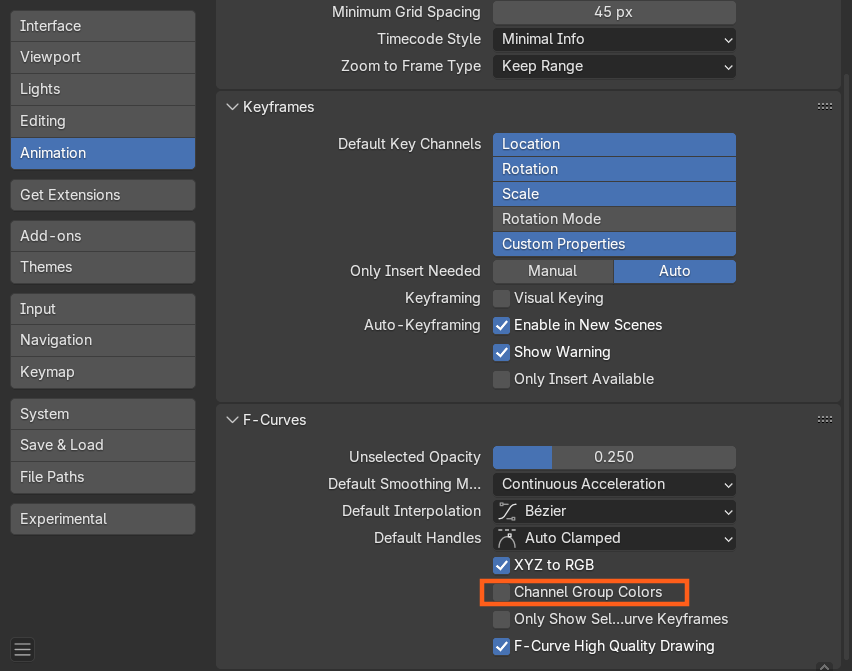852x671 pixels.
Task: Click the Unselected Opacity slider
Action: (614, 457)
